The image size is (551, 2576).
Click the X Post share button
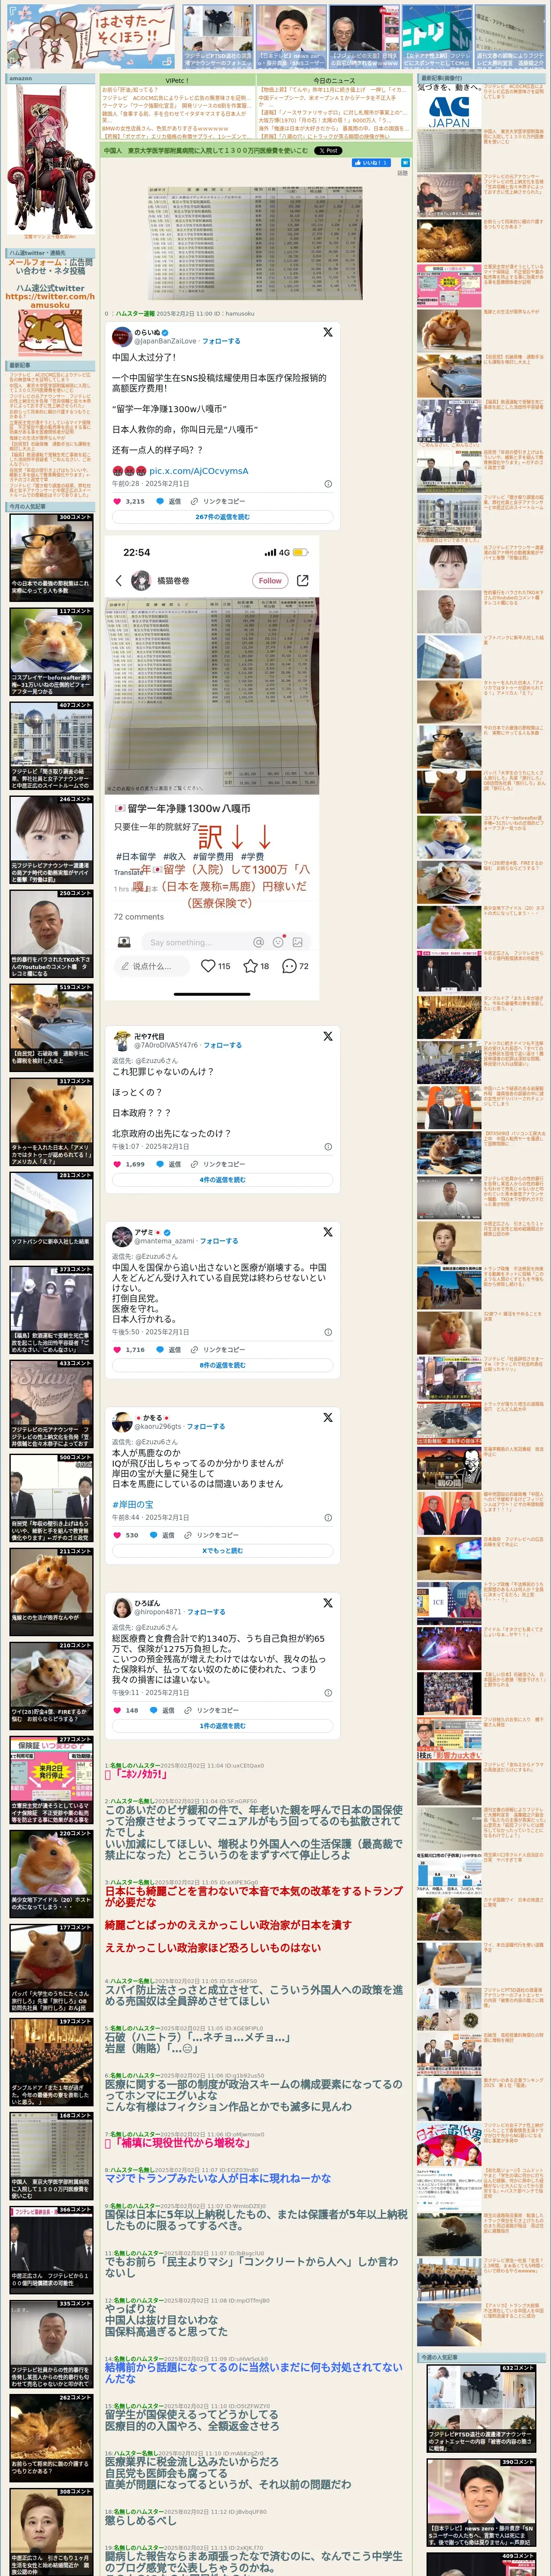[x=327, y=151]
